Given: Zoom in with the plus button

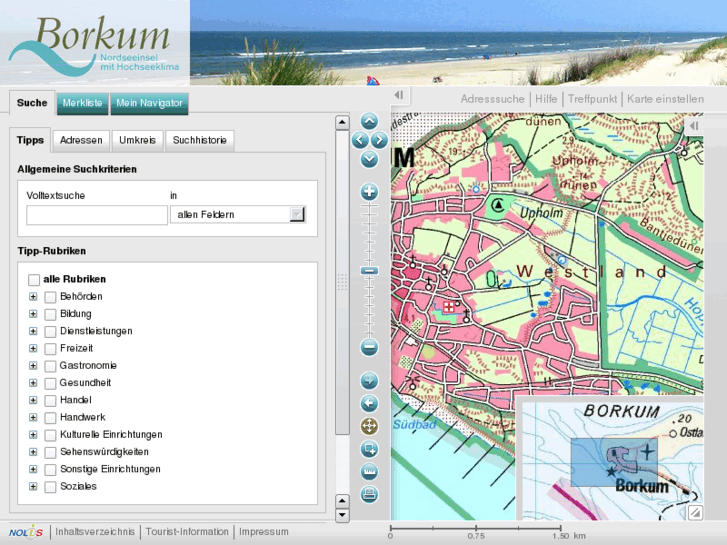Looking at the screenshot, I should pos(369,192).
